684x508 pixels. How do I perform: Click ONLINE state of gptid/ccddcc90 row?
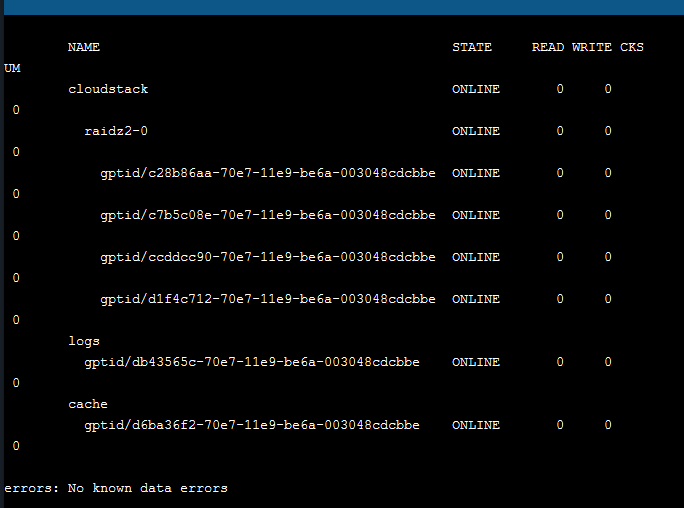pyautogui.click(x=476, y=257)
